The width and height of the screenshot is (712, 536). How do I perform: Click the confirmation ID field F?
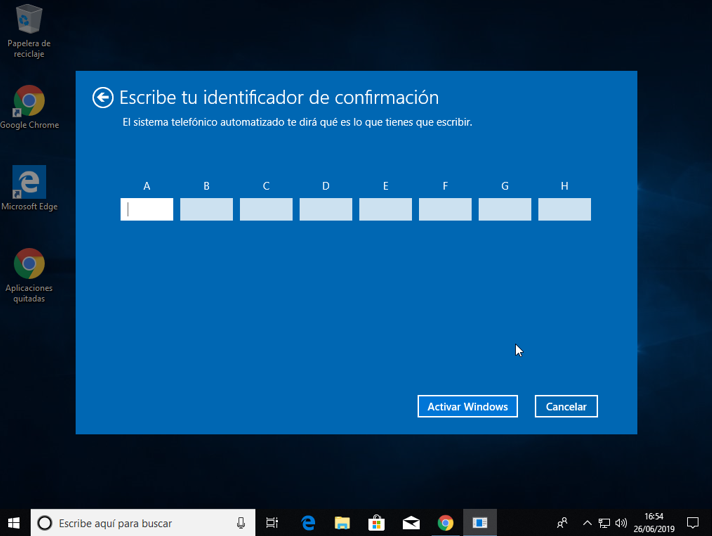pyautogui.click(x=445, y=209)
